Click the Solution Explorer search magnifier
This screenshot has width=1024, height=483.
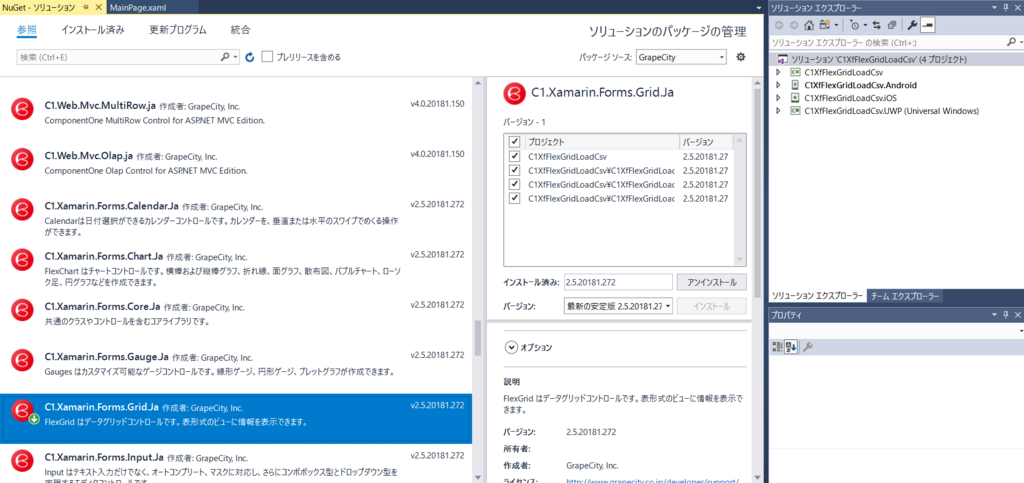[1010, 42]
